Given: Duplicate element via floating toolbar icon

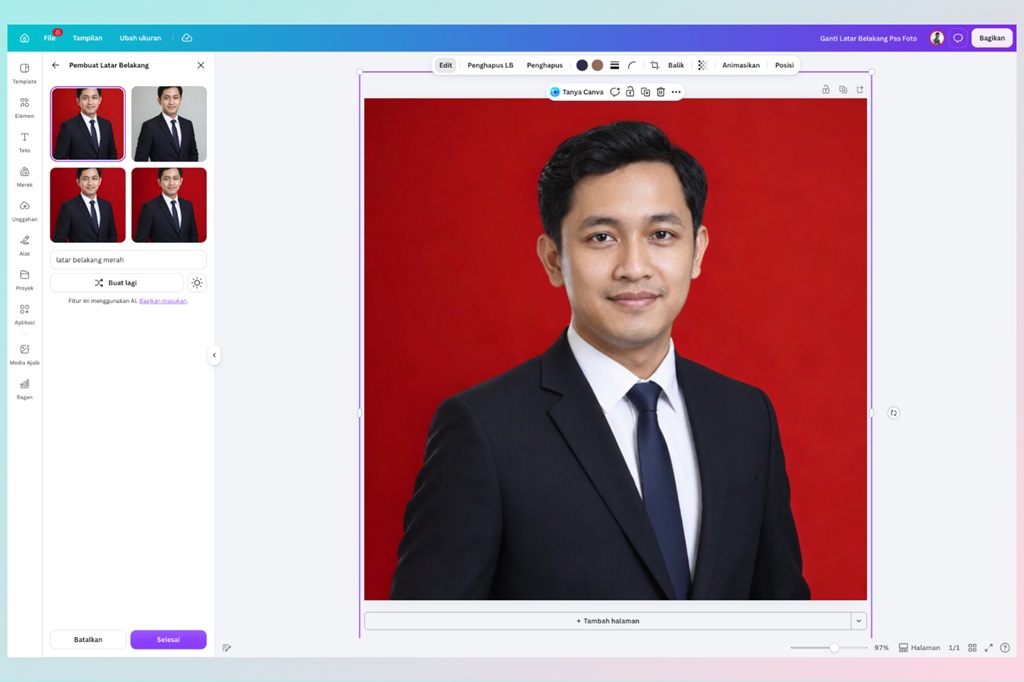Looking at the screenshot, I should (x=645, y=92).
